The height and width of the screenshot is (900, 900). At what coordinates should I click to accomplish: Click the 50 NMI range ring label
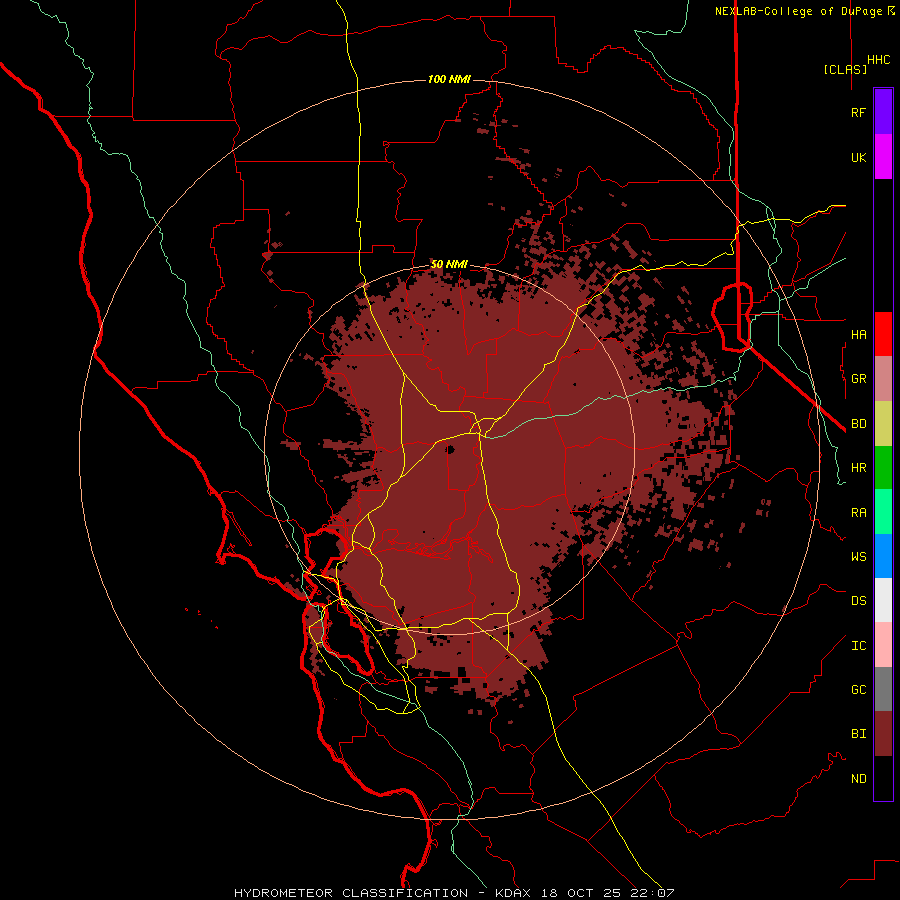tap(449, 264)
